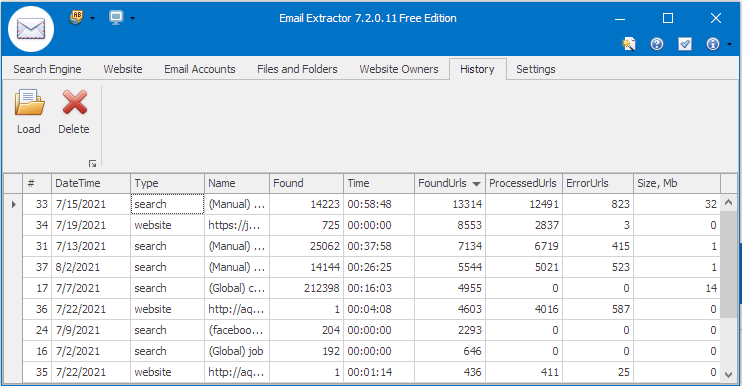Sort by the Size, Mb column header
Viewport: 742px width, 386px height.
pos(677,183)
